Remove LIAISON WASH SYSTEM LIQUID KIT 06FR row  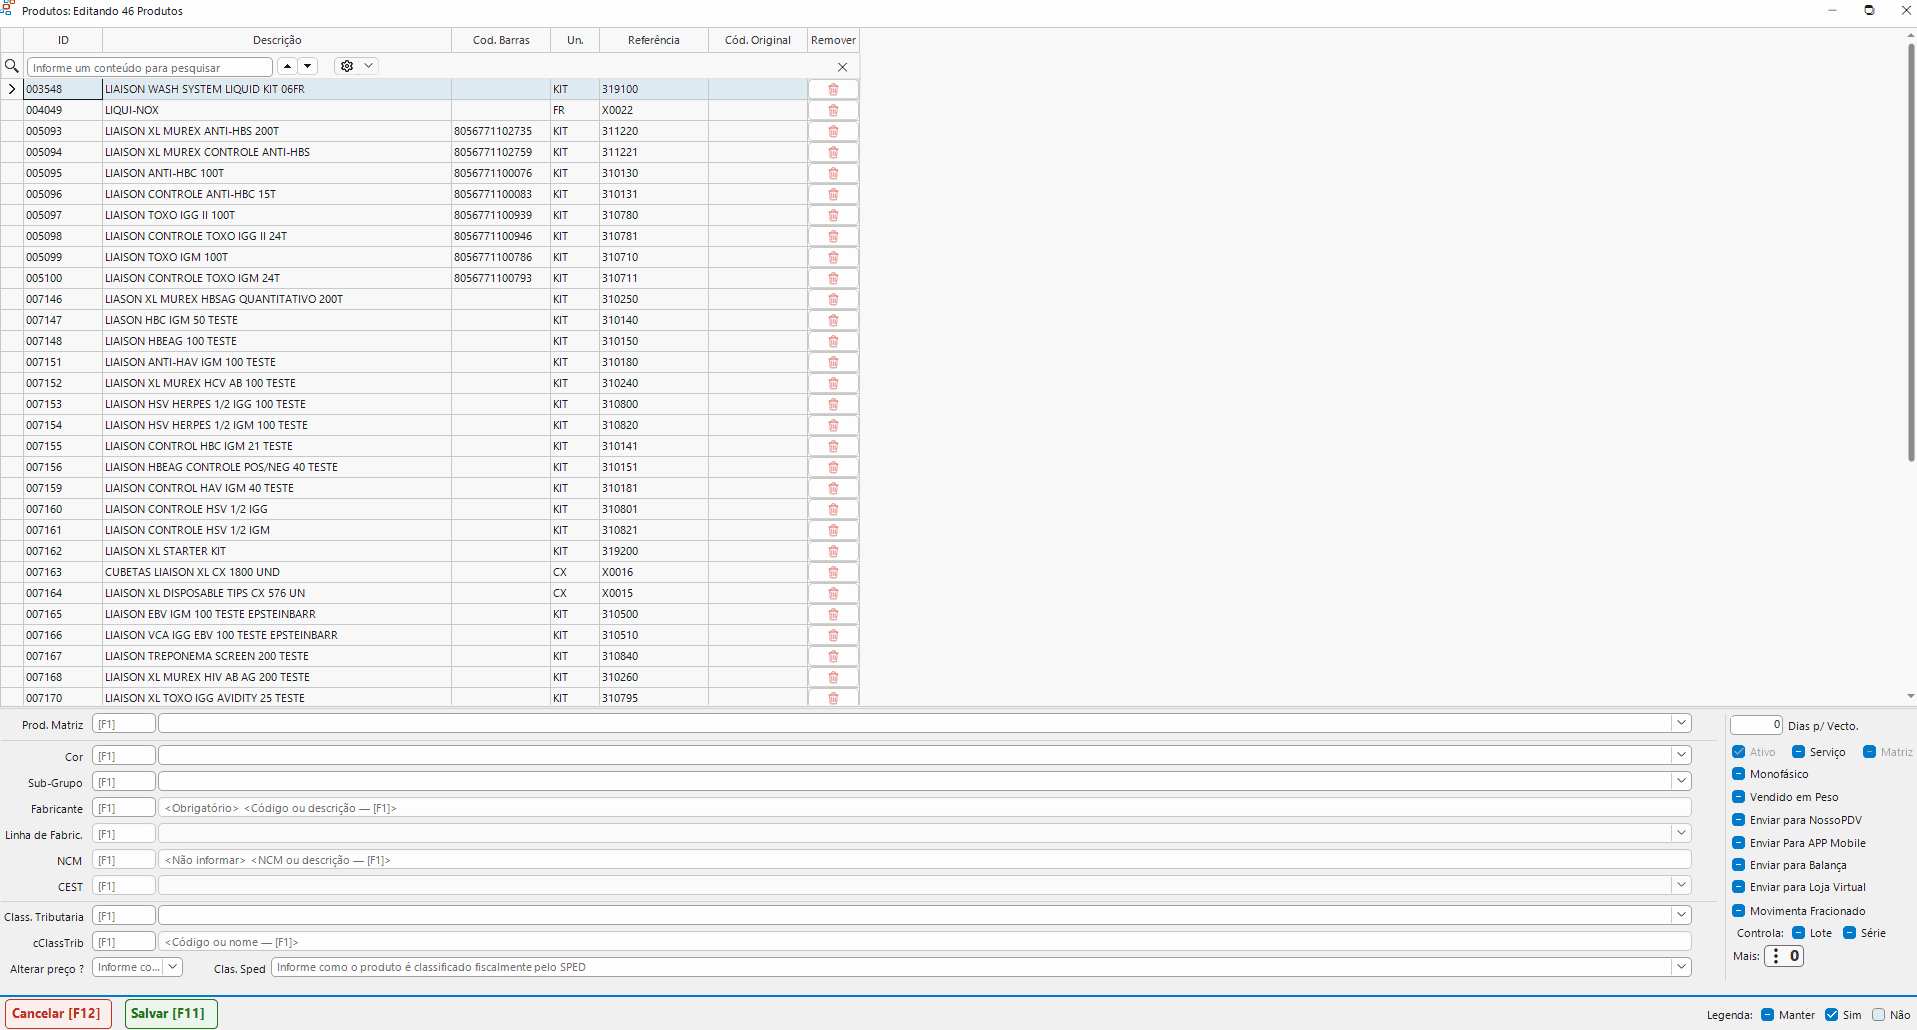[x=833, y=89]
